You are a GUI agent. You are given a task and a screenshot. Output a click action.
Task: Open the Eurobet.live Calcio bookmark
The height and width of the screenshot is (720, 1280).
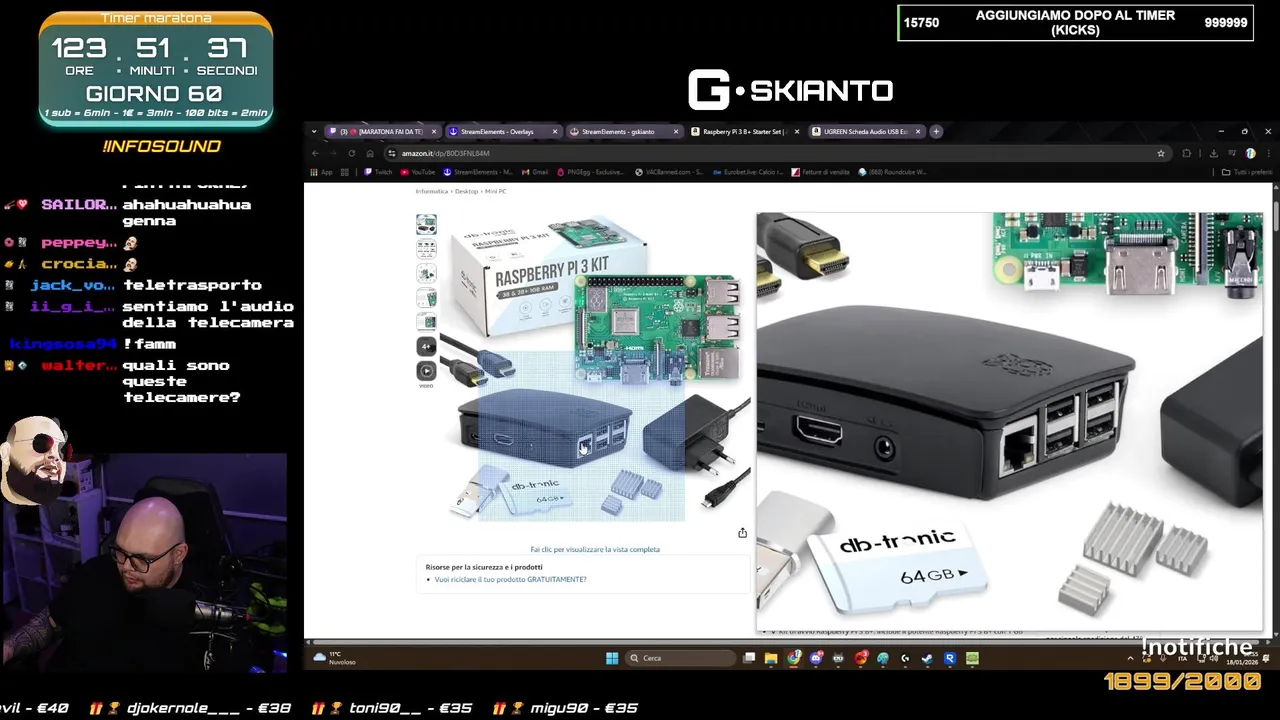[748, 172]
